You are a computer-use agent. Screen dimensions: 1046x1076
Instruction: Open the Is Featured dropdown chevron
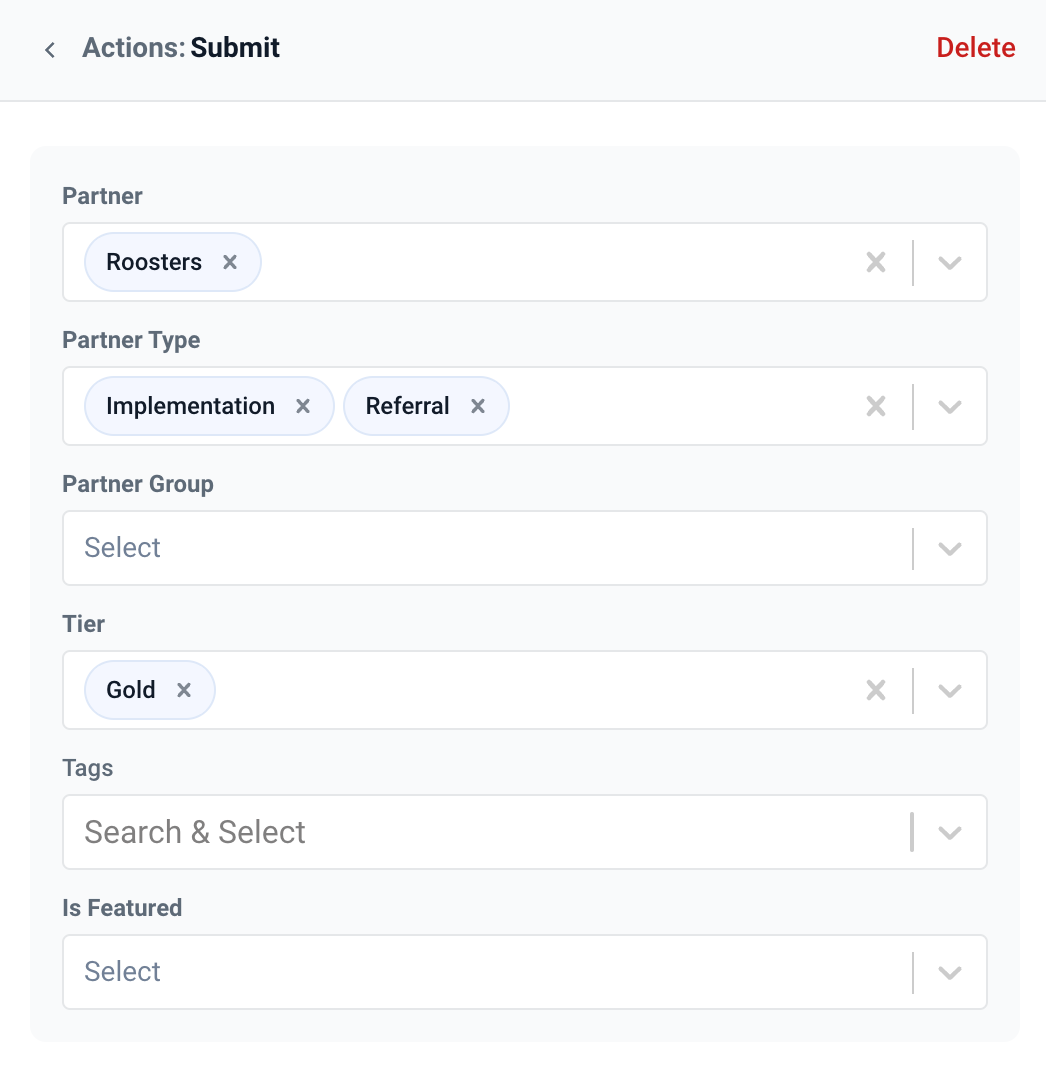pyautogui.click(x=950, y=972)
